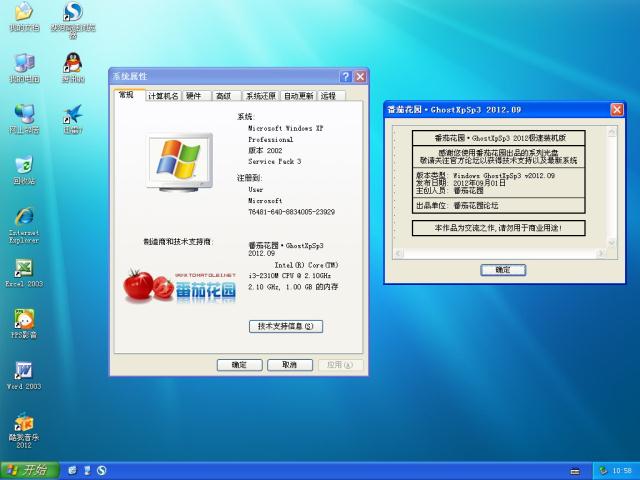Switch to the 计算机名 tab
This screenshot has width=640, height=480.
pos(163,96)
